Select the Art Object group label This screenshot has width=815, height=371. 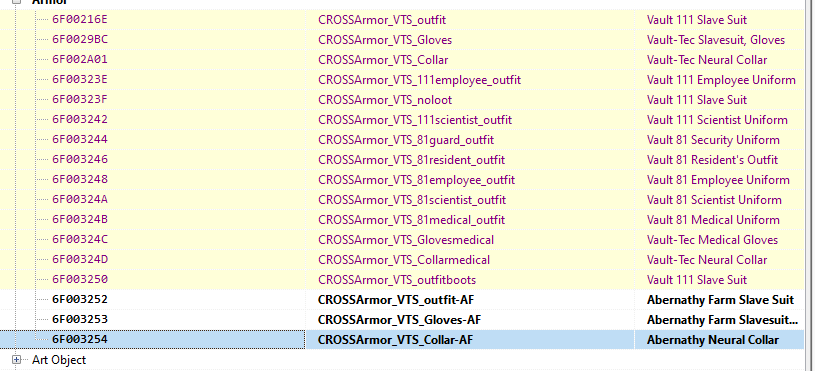(59, 360)
